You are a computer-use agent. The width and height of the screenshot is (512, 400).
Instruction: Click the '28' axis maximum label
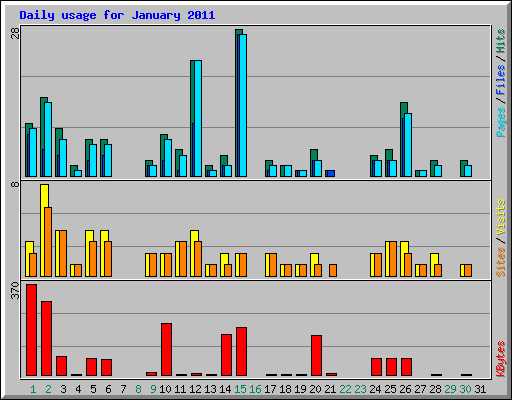tap(15, 33)
